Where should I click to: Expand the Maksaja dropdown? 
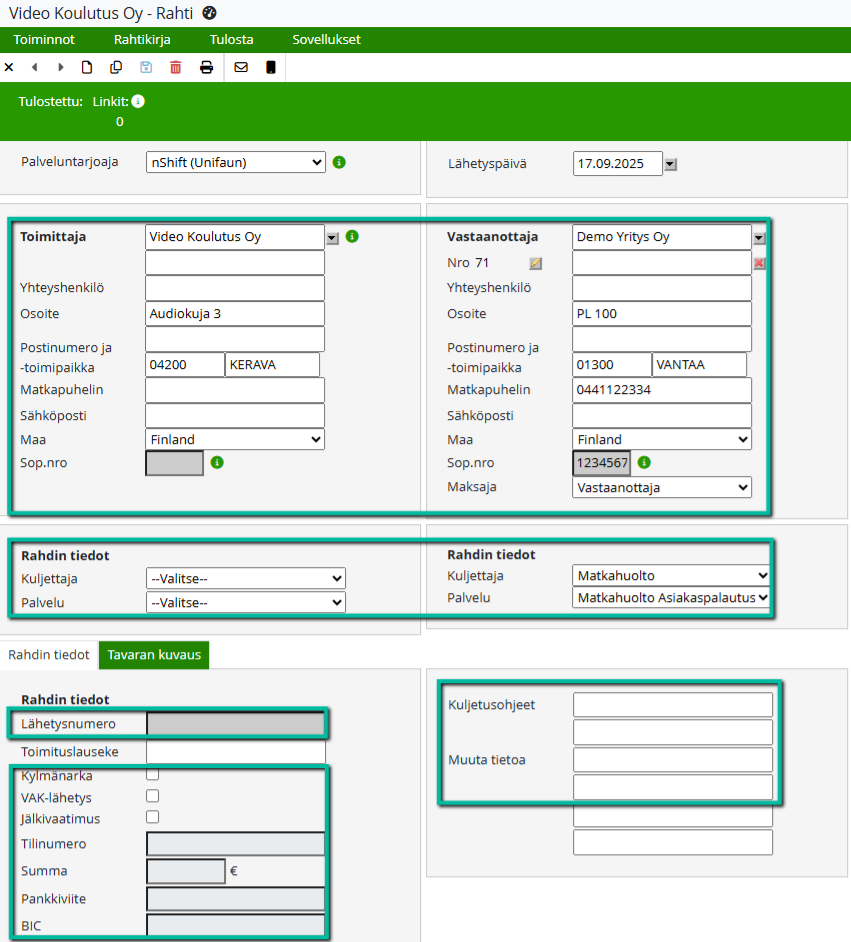tap(661, 487)
